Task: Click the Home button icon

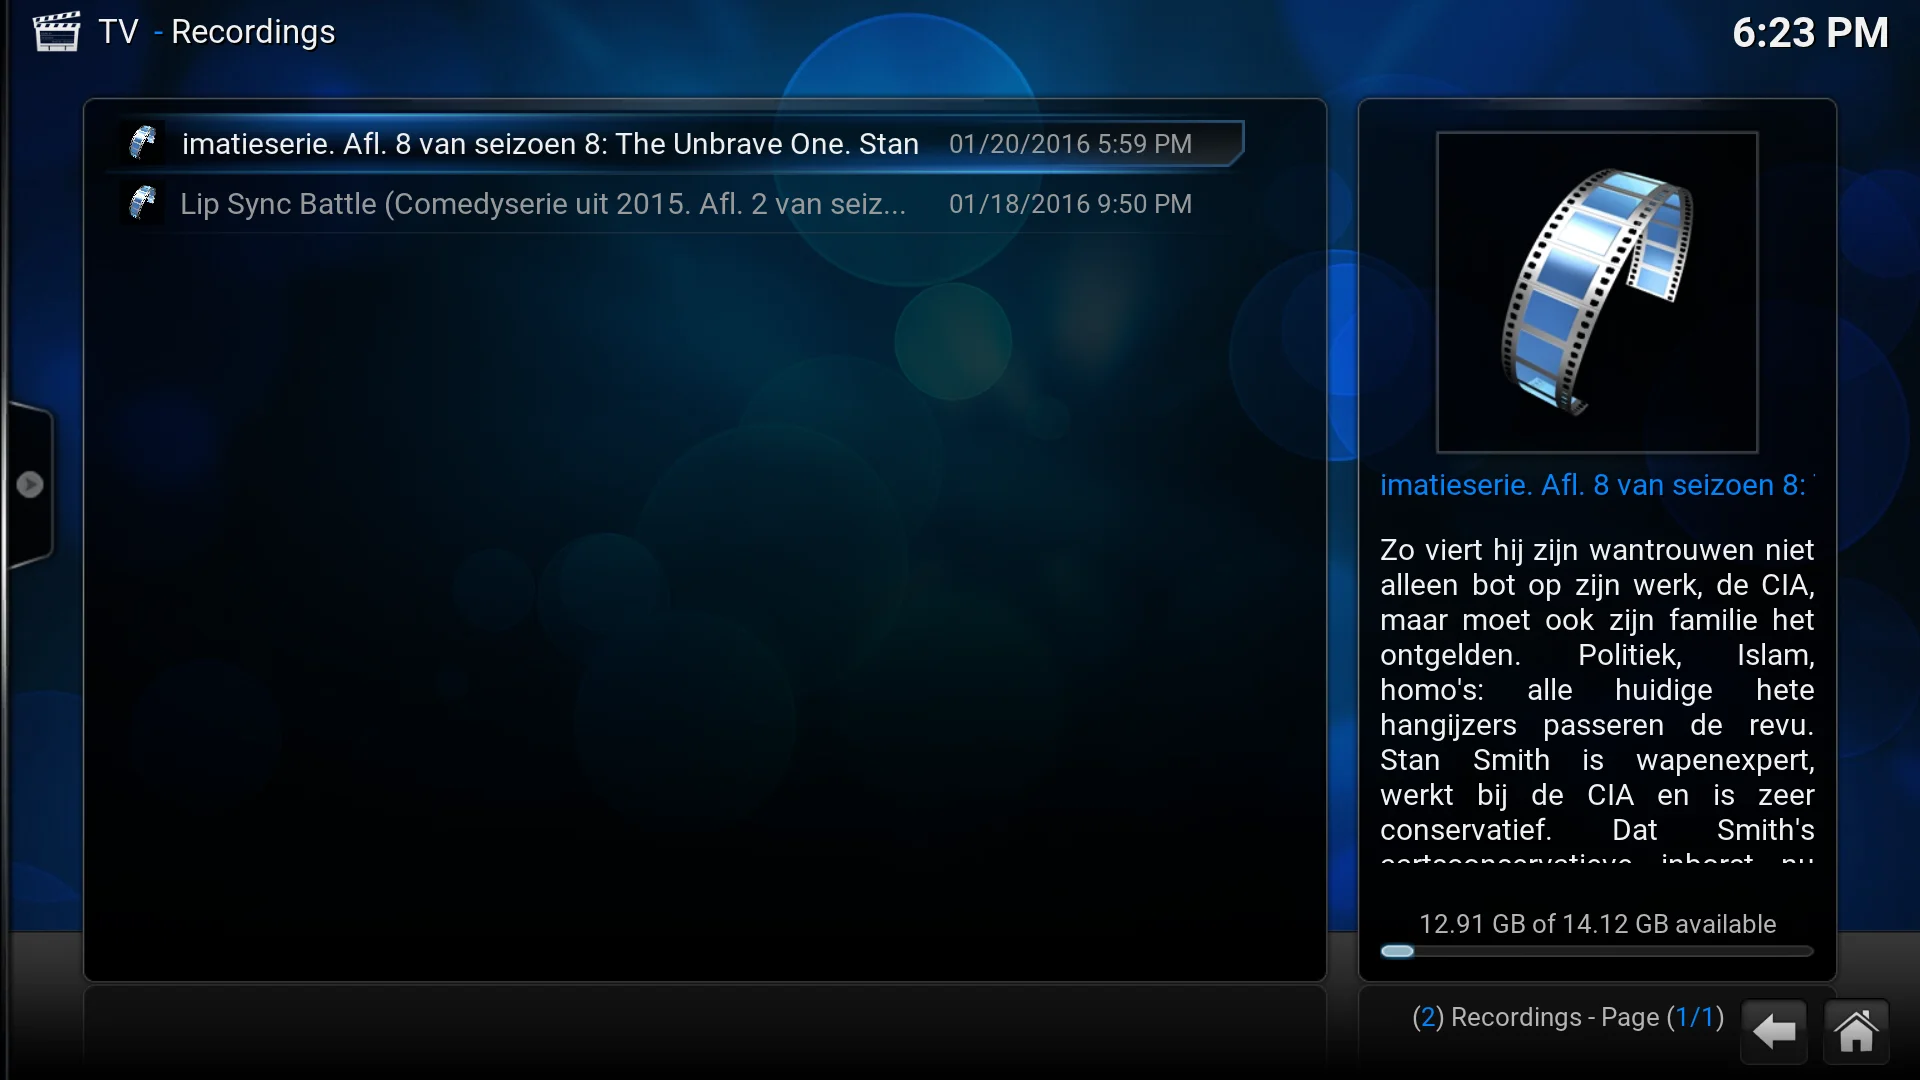Action: pyautogui.click(x=1856, y=1032)
